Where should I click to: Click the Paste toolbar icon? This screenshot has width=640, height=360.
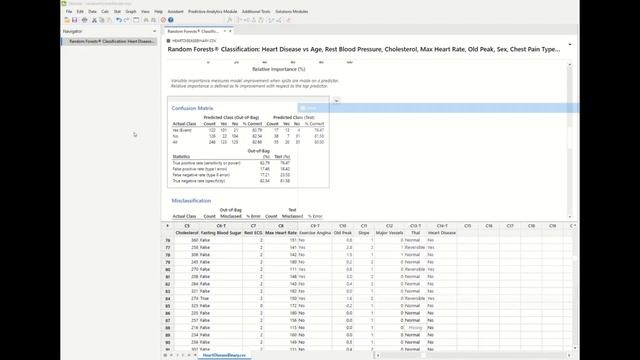[109, 20]
